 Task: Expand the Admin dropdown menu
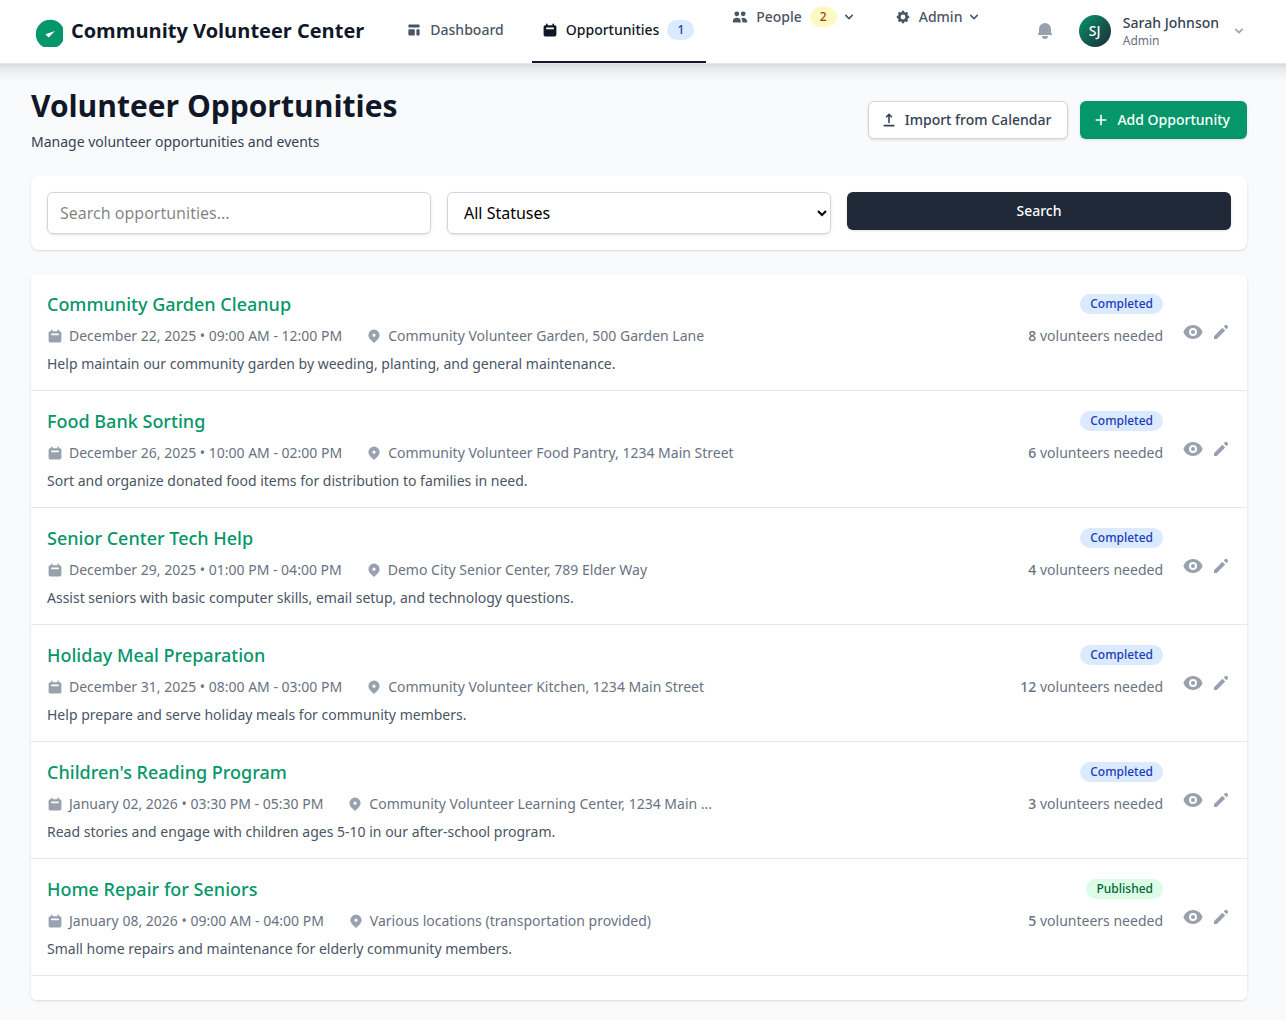pyautogui.click(x=937, y=17)
